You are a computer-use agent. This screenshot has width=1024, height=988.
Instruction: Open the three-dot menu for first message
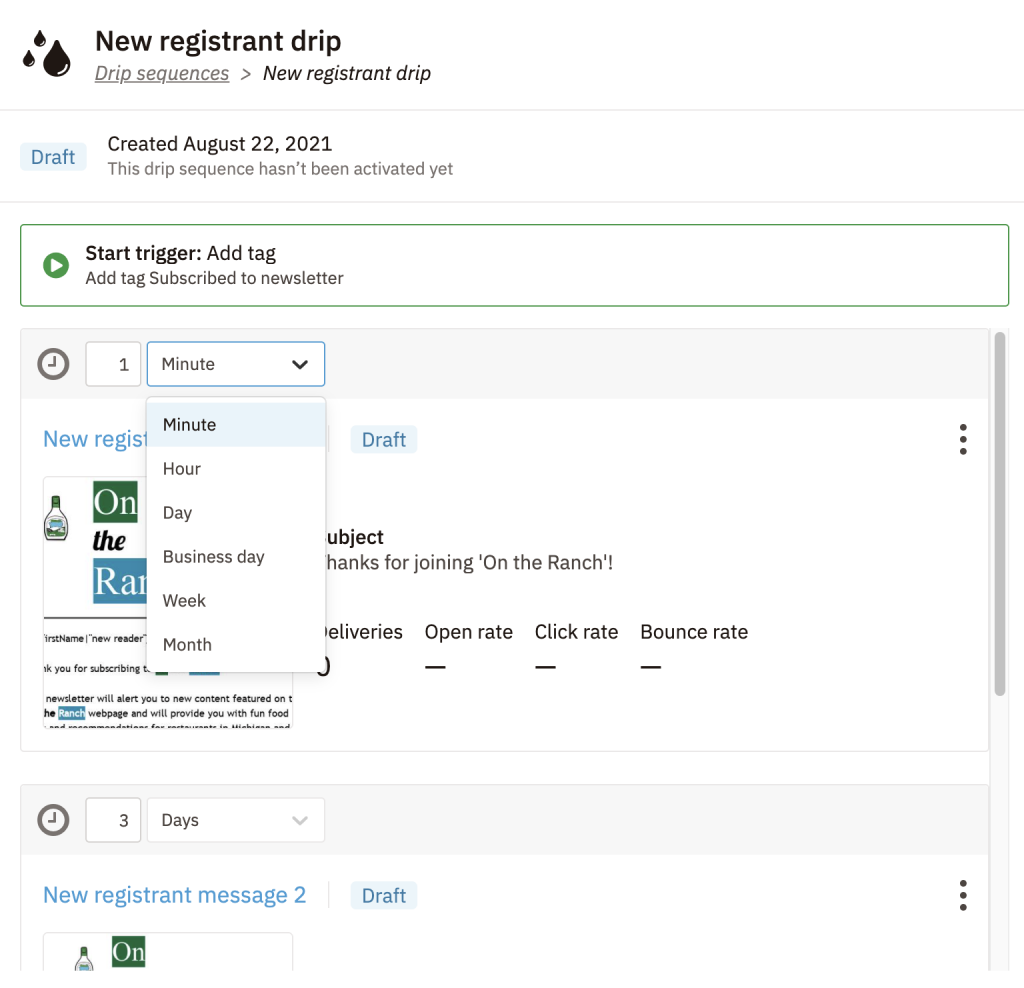pos(963,439)
